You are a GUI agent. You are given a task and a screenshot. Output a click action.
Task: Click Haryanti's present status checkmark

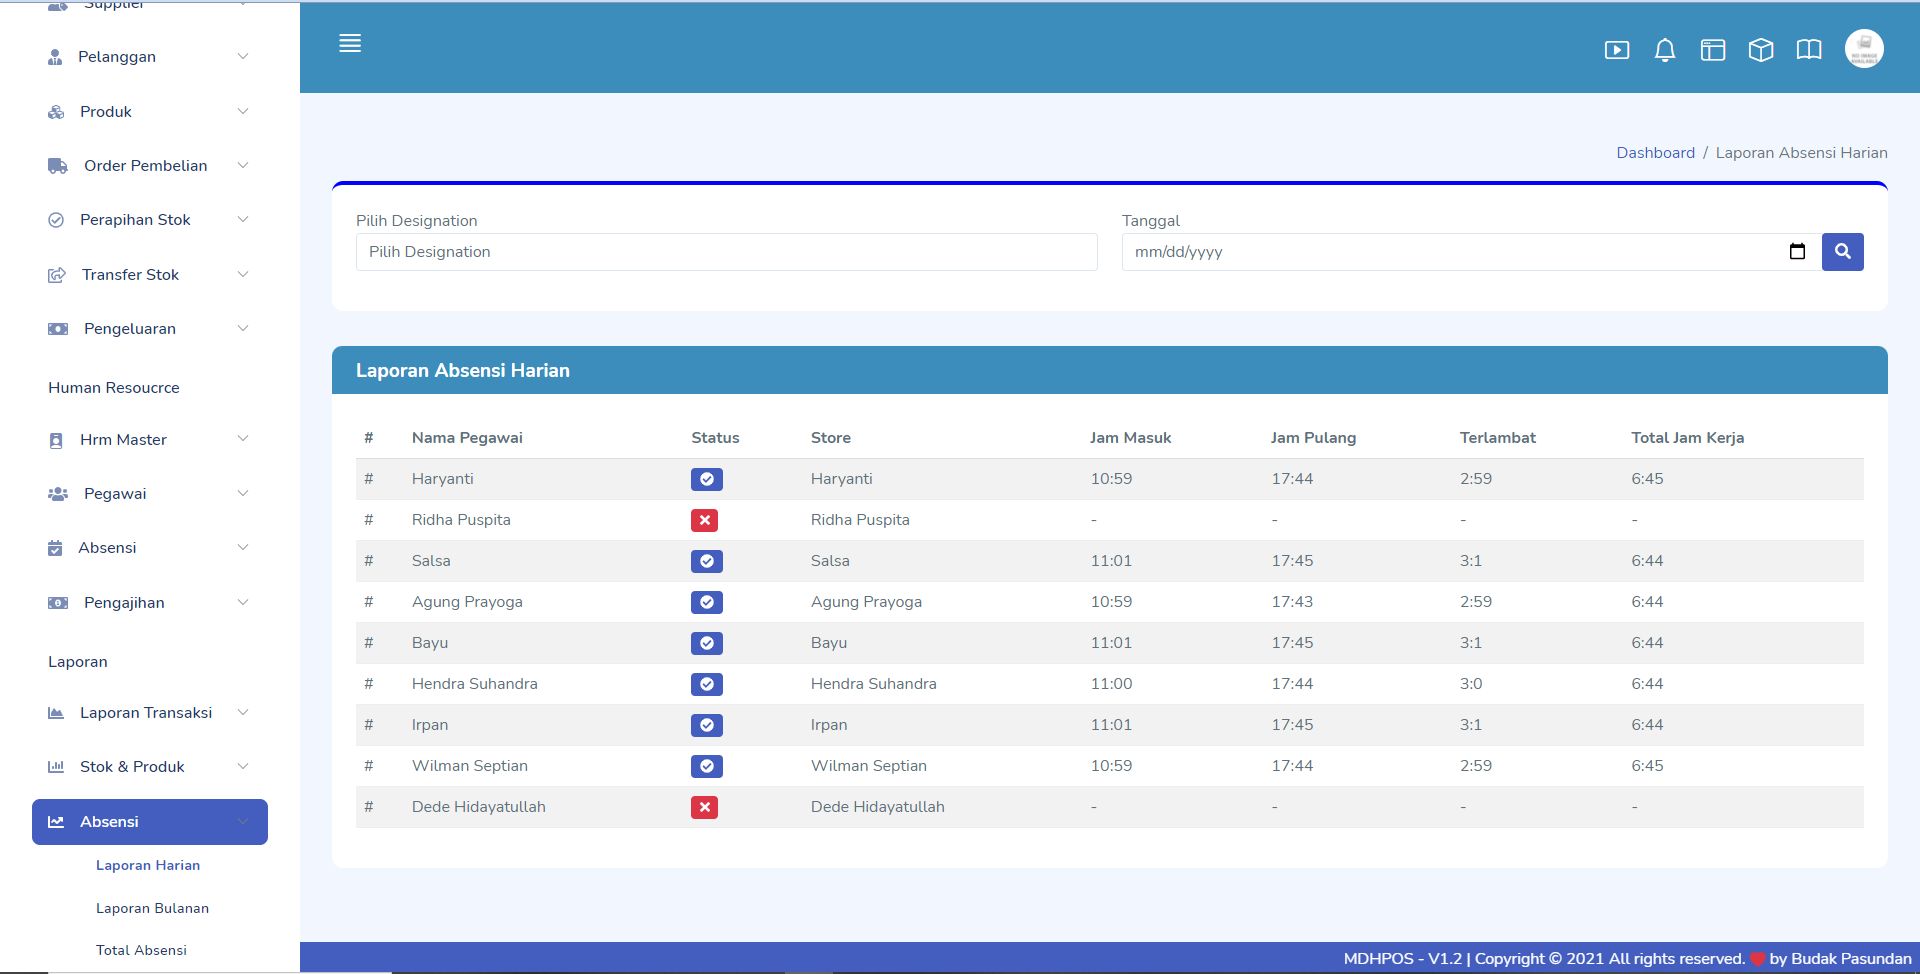706,479
